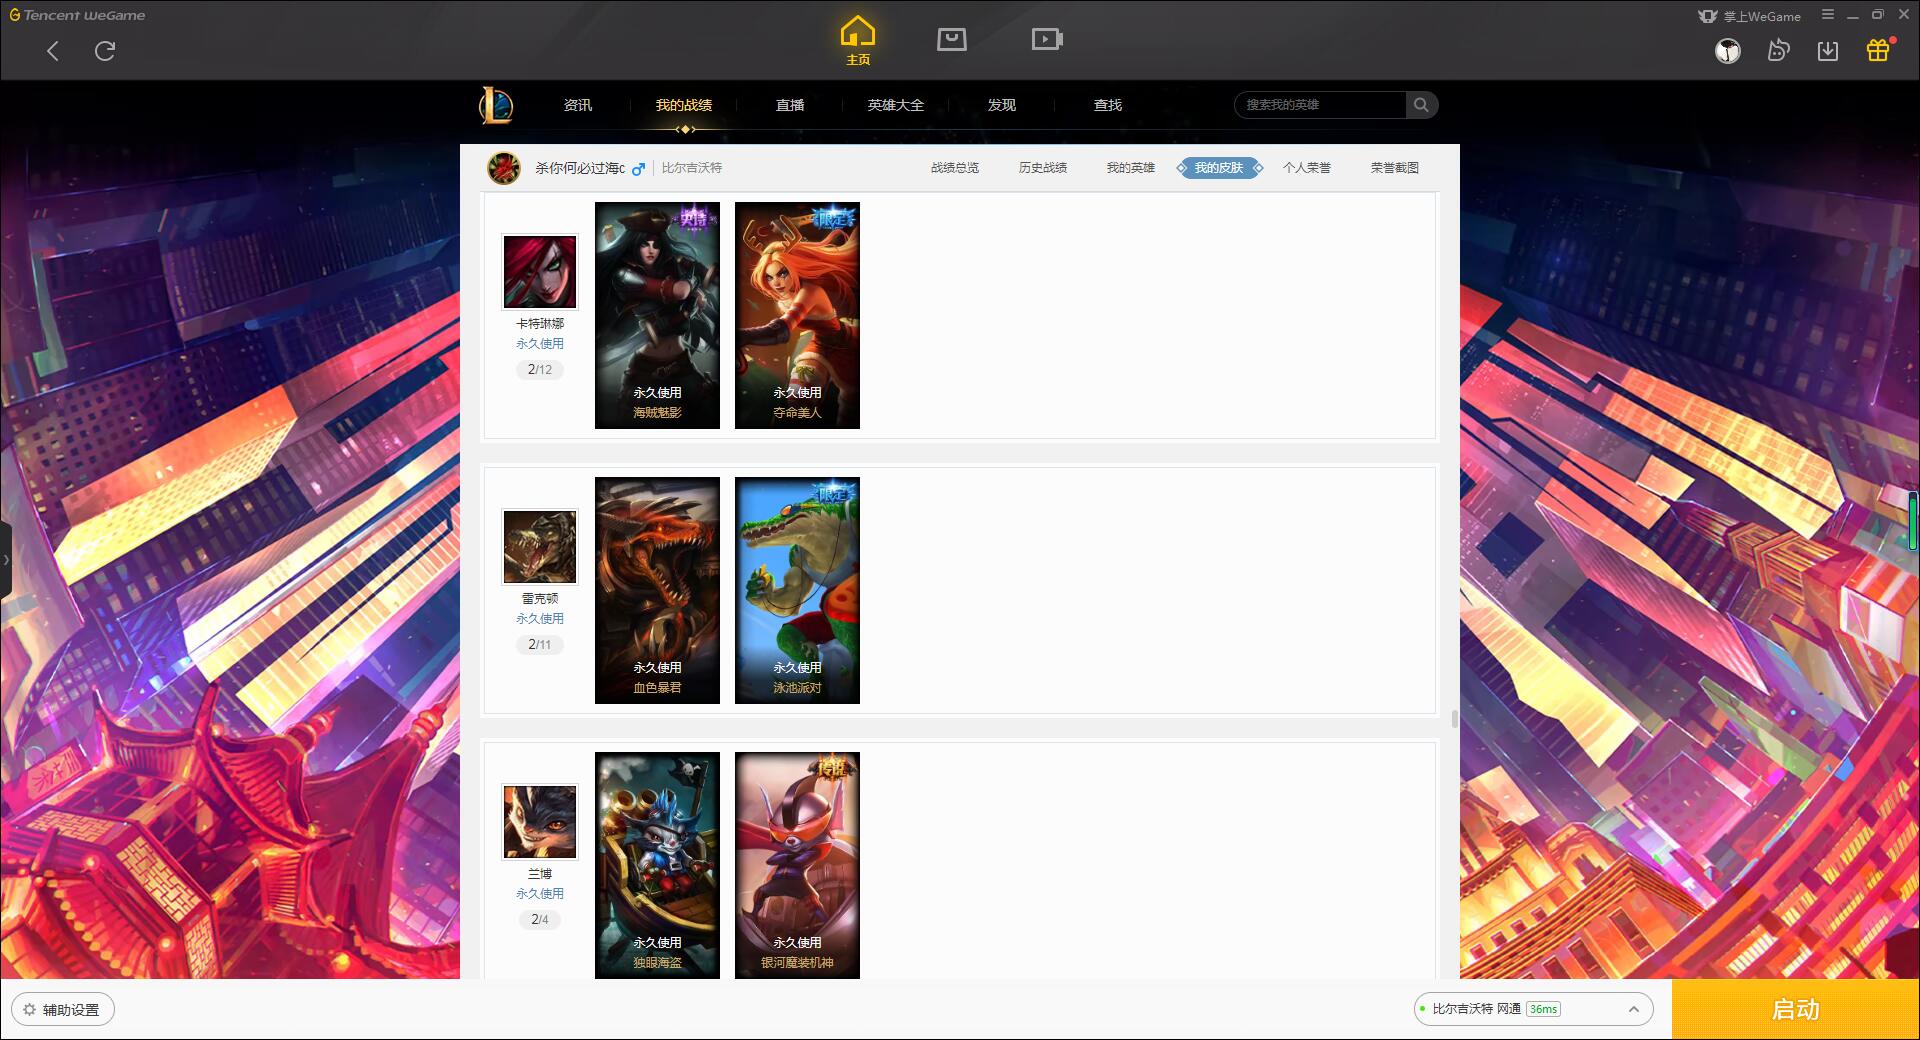The image size is (1920, 1040).
Task: Click 掌上WeGame mobile link
Action: tap(1750, 16)
